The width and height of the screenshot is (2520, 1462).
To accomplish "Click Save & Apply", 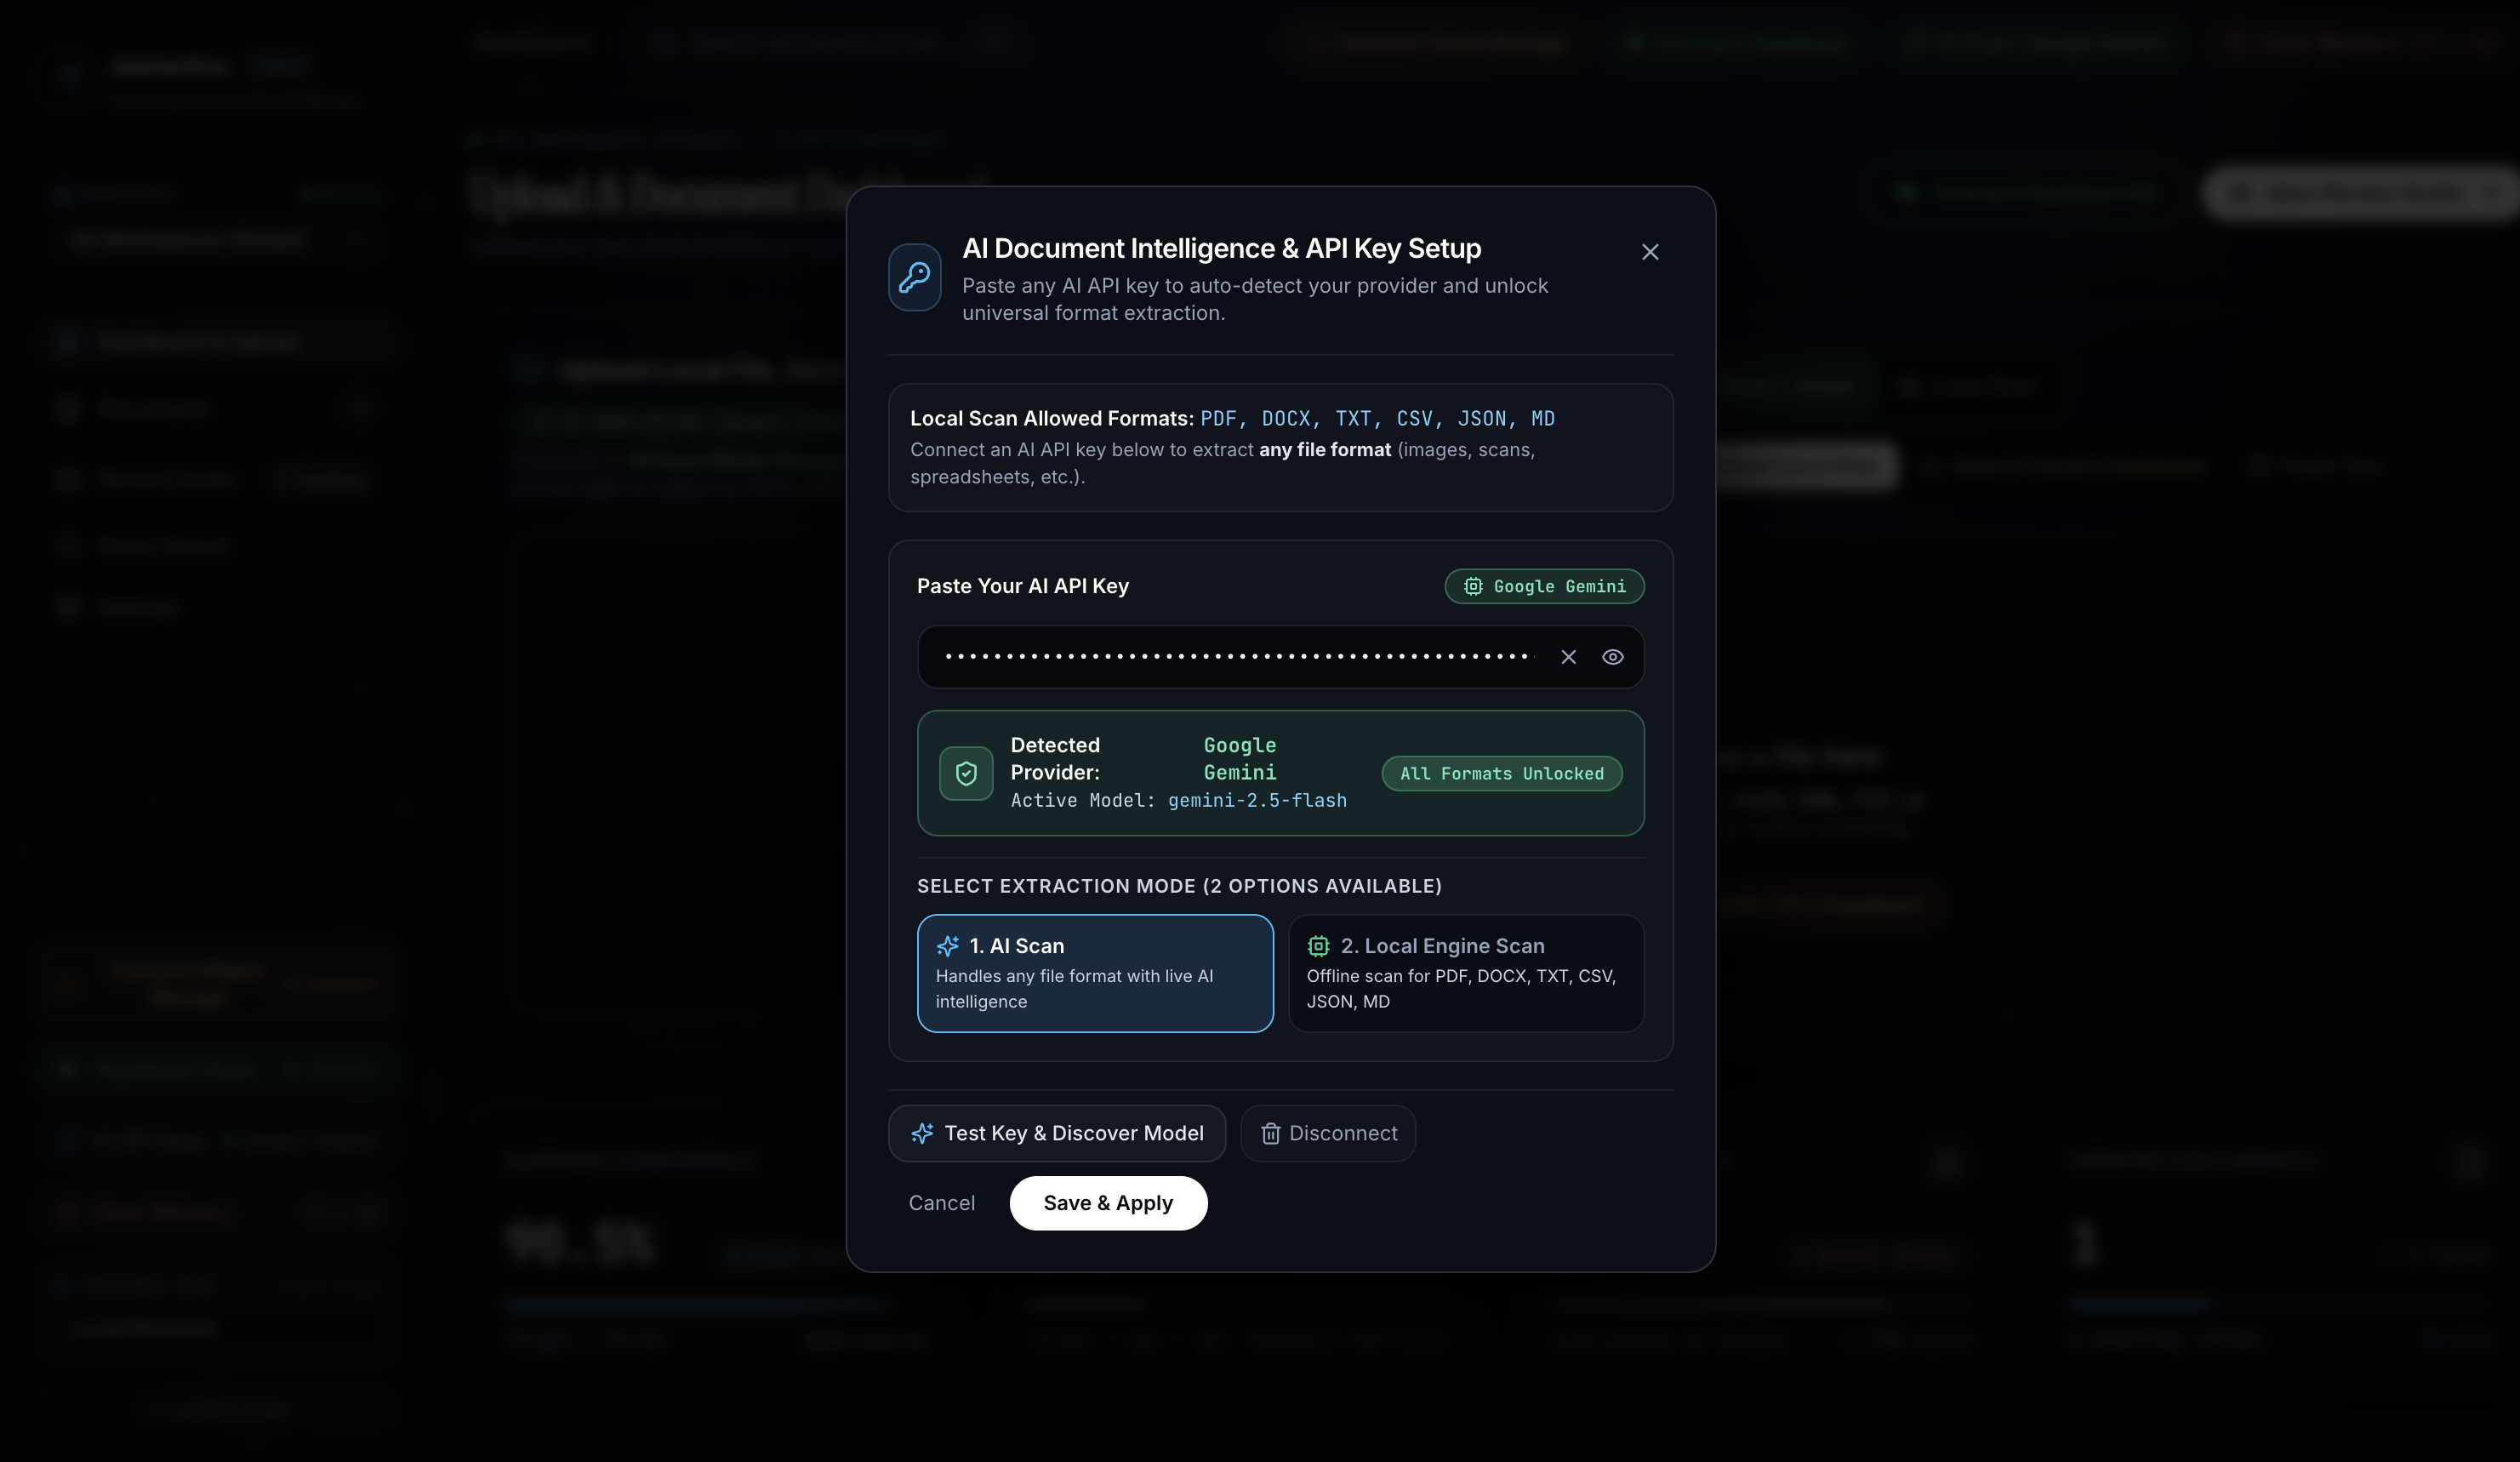I will (1108, 1203).
